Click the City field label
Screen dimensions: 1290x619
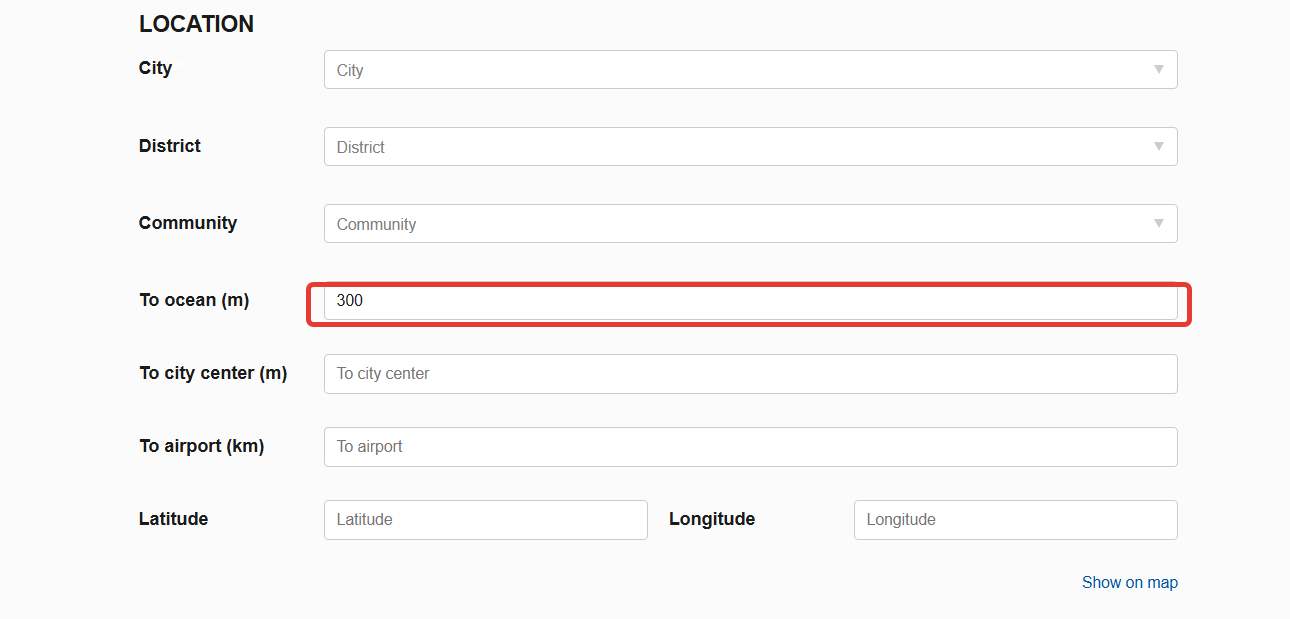pyautogui.click(x=155, y=68)
